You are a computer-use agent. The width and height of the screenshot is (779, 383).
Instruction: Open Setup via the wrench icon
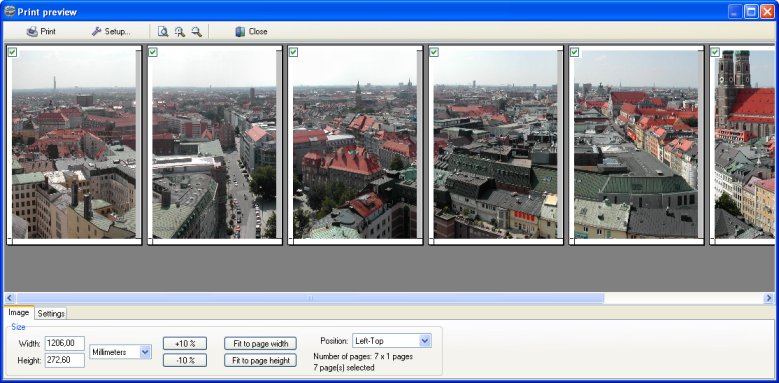pyautogui.click(x=96, y=31)
